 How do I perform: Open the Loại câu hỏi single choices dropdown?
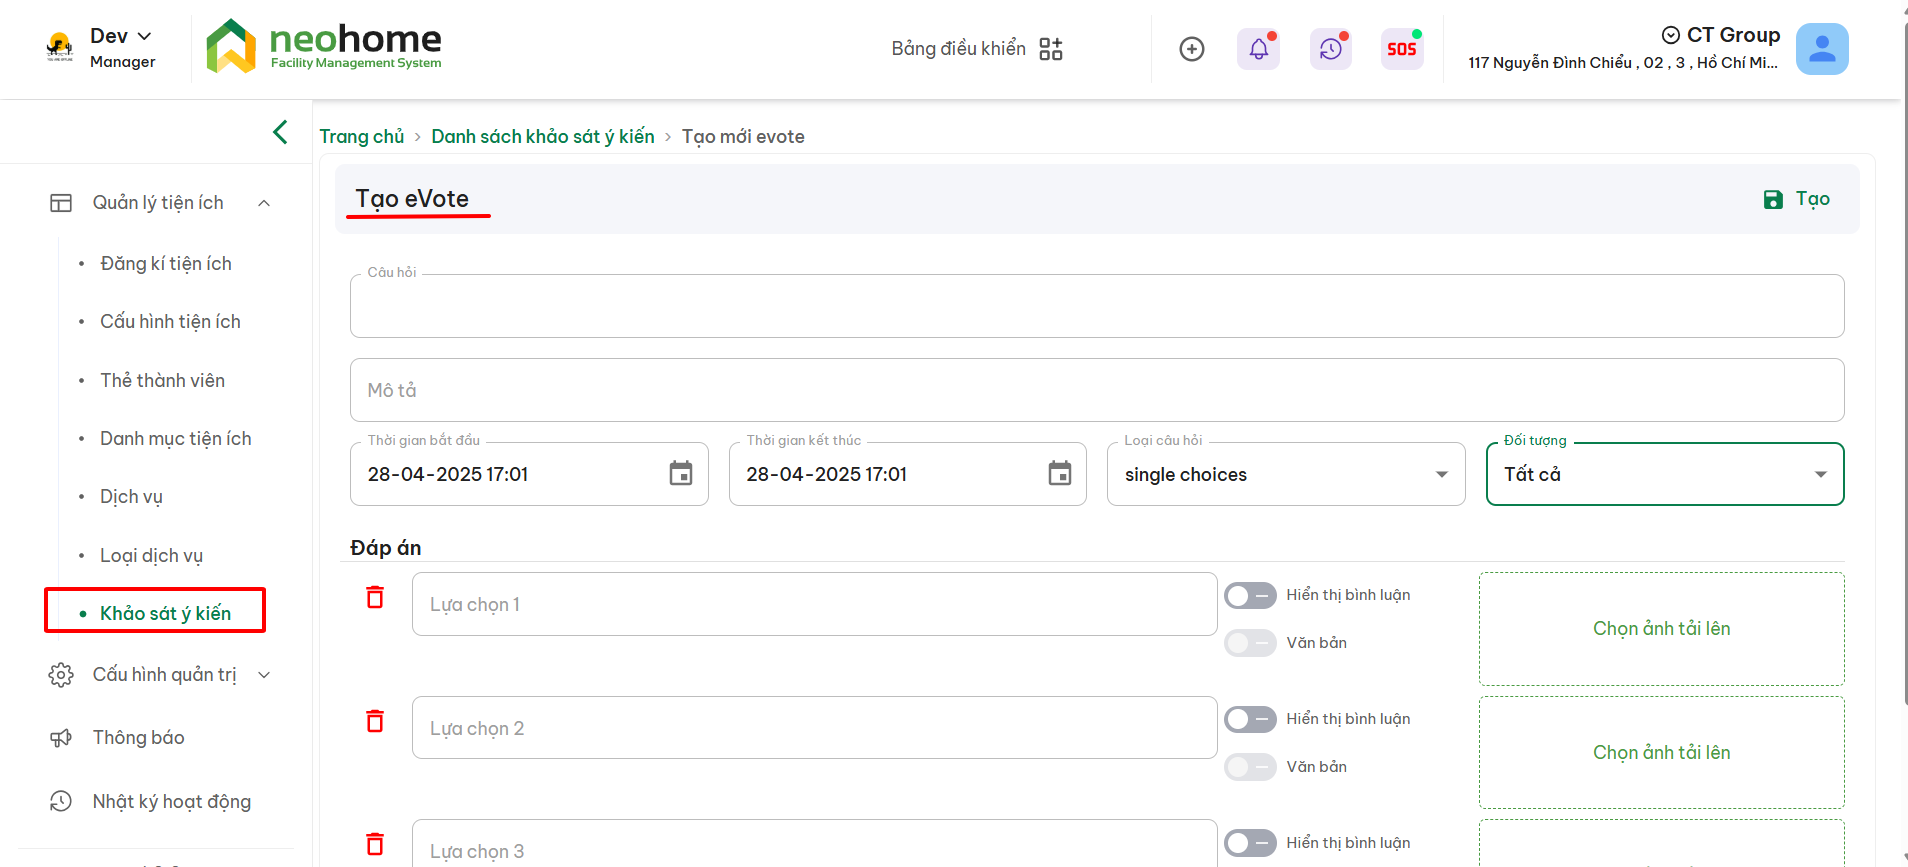tap(1286, 474)
